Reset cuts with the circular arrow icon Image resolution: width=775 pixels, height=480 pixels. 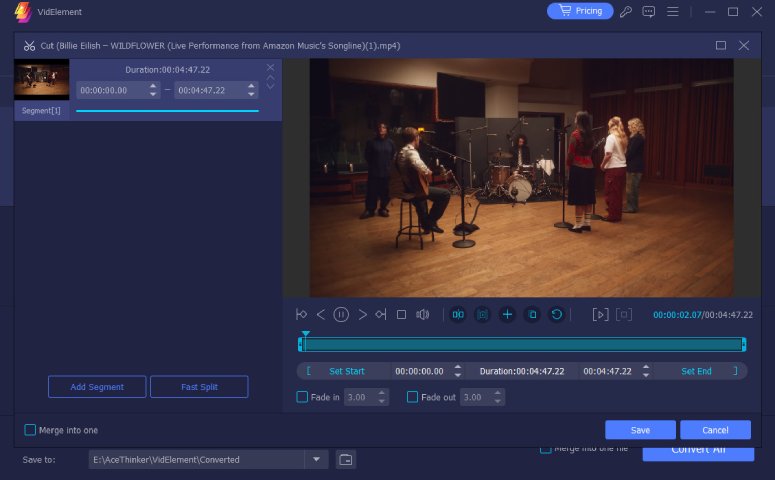[x=557, y=314]
